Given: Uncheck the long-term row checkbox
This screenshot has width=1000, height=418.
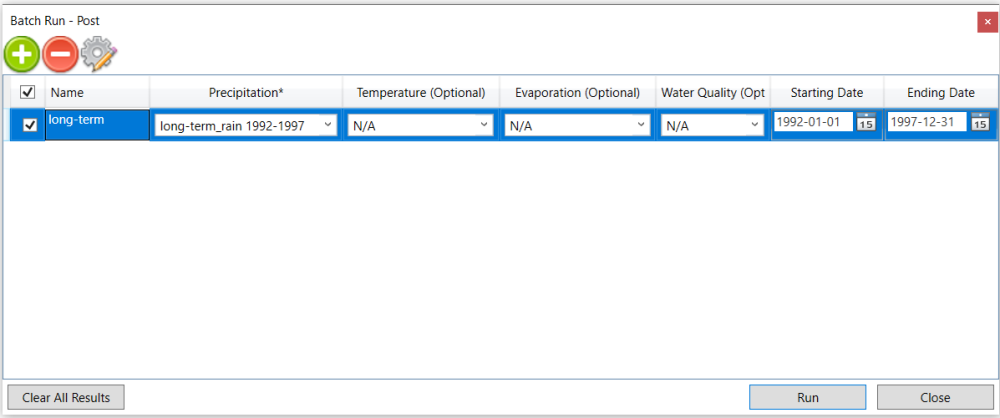Looking at the screenshot, I should coord(29,126).
